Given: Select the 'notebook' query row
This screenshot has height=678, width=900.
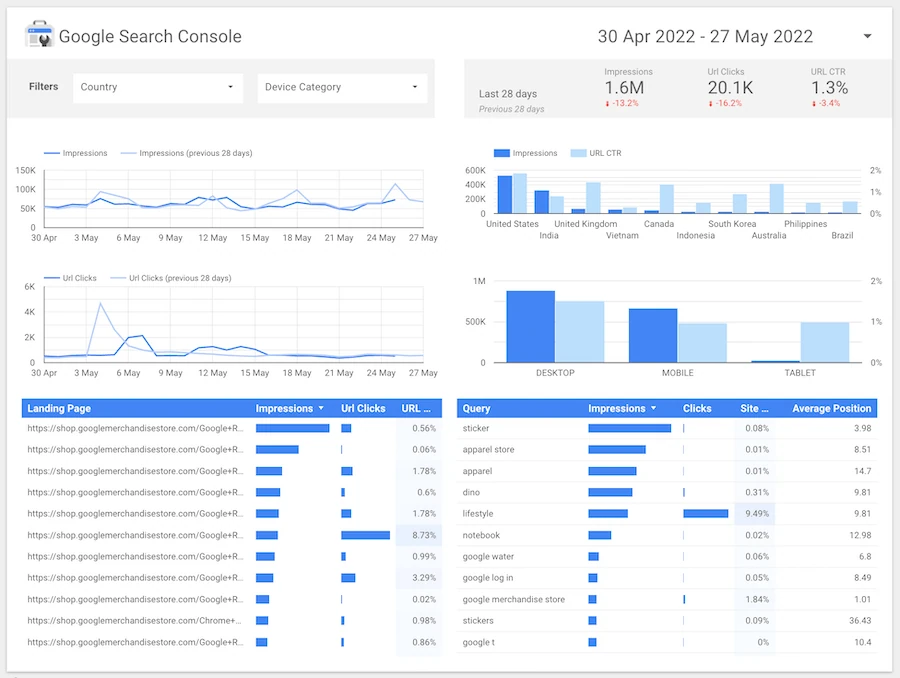Looking at the screenshot, I should pyautogui.click(x=667, y=535).
